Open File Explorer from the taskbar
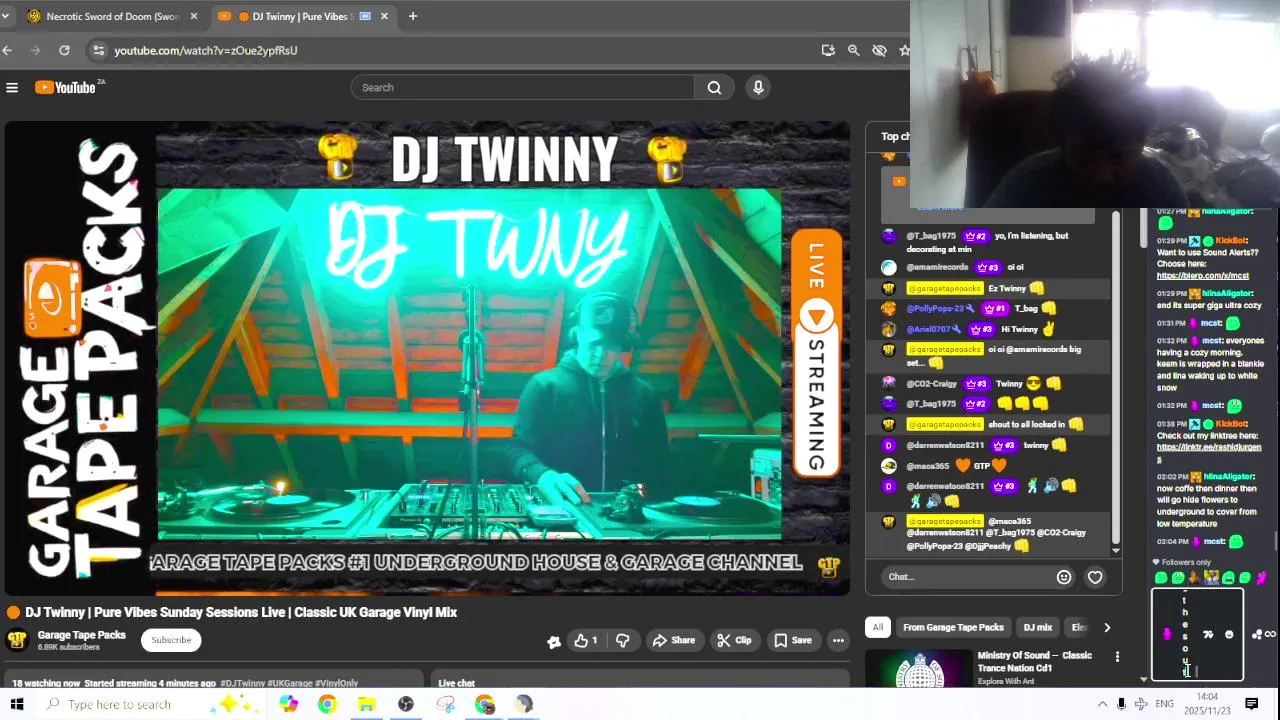The image size is (1280, 720). click(x=366, y=704)
